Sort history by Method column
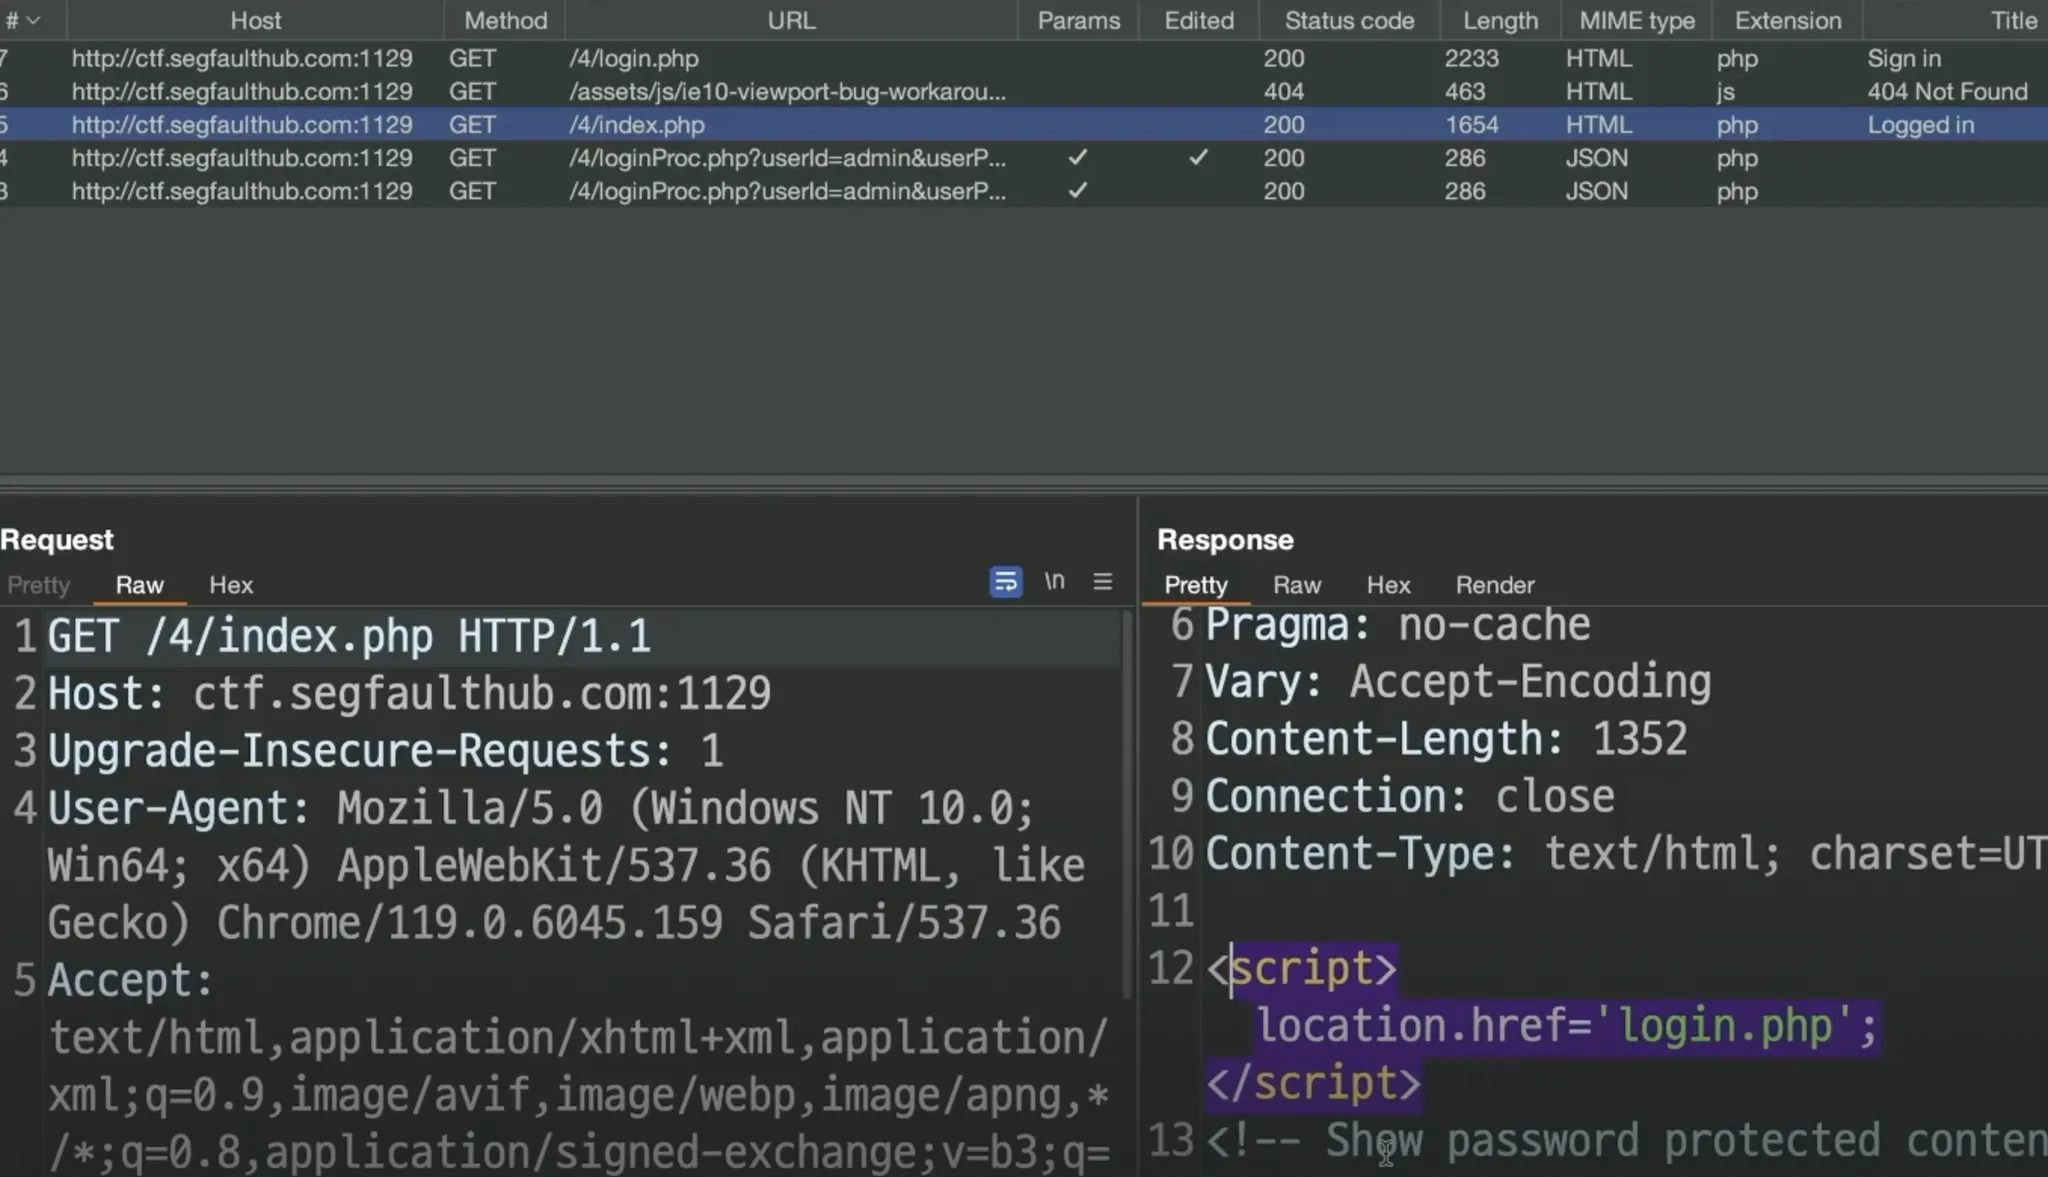This screenshot has width=2048, height=1177. (505, 20)
